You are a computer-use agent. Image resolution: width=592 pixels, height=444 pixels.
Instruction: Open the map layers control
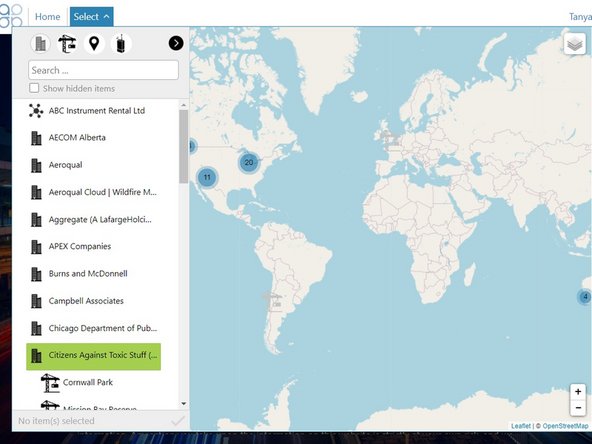click(x=575, y=44)
